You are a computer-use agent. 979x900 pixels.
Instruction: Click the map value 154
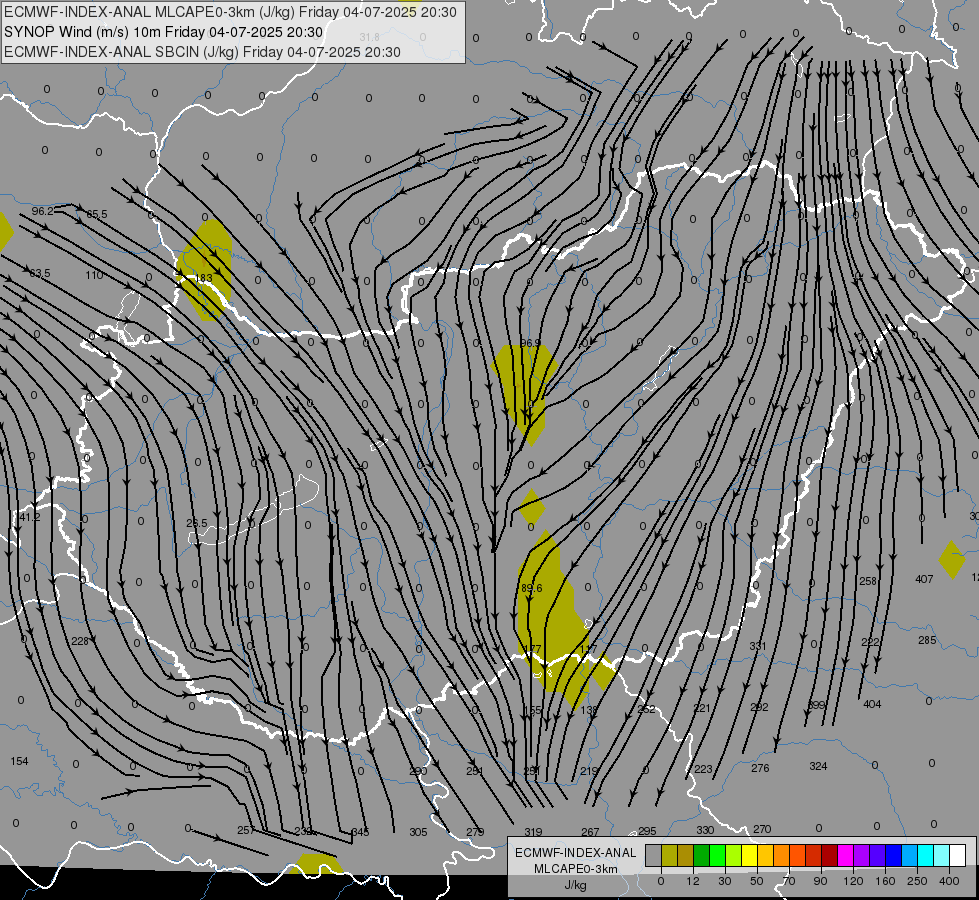[x=19, y=761]
